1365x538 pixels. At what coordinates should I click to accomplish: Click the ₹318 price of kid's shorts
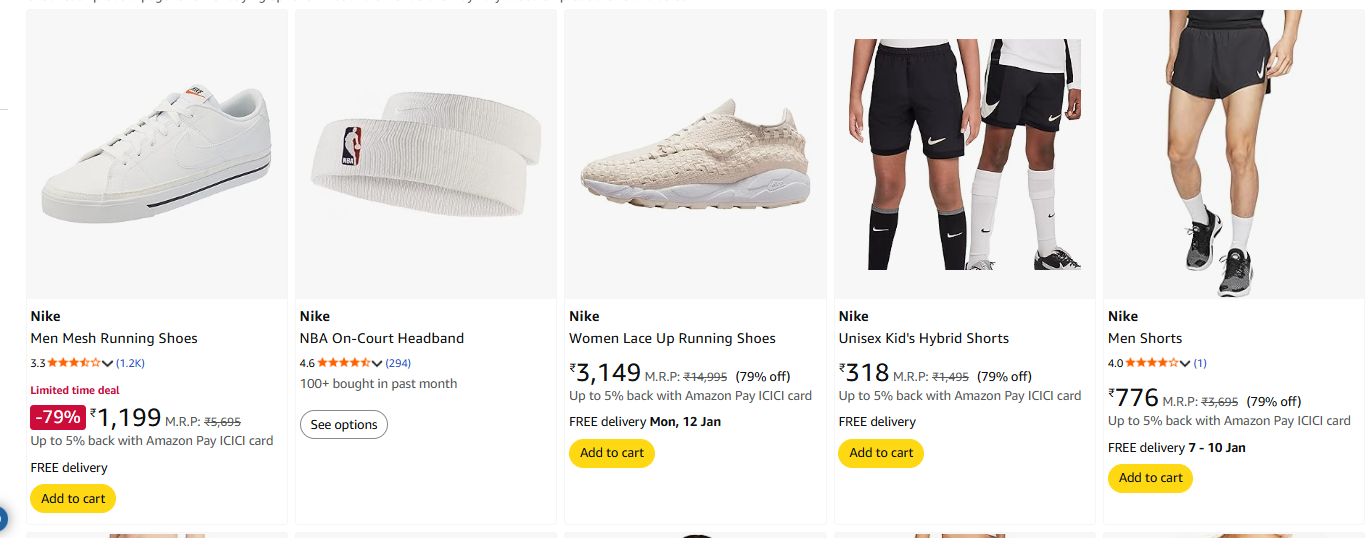pos(865,374)
